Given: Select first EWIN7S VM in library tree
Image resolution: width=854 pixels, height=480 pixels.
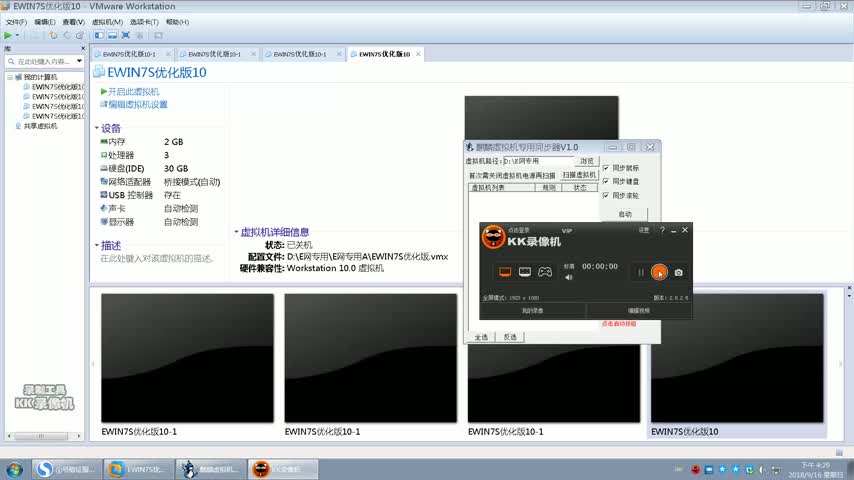Looking at the screenshot, I should point(54,87).
